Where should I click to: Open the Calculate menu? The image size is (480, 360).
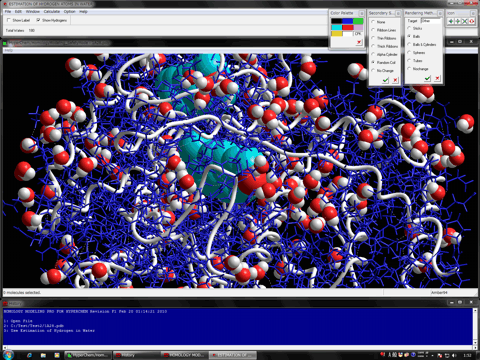click(52, 11)
